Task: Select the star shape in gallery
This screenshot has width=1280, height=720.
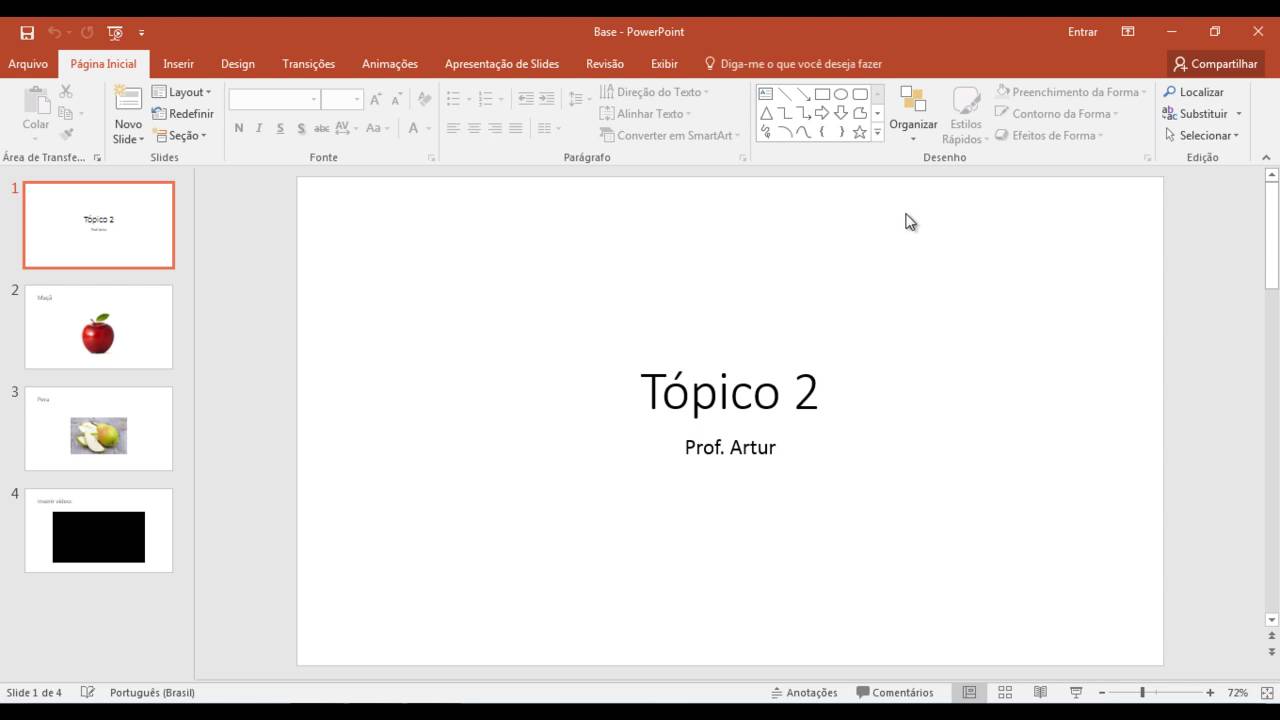Action: [x=860, y=132]
